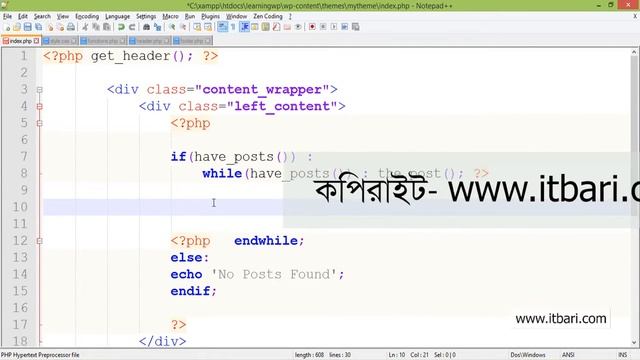Click the Print toolbar icon
Screen dimensions: 640x360
pos(71,27)
